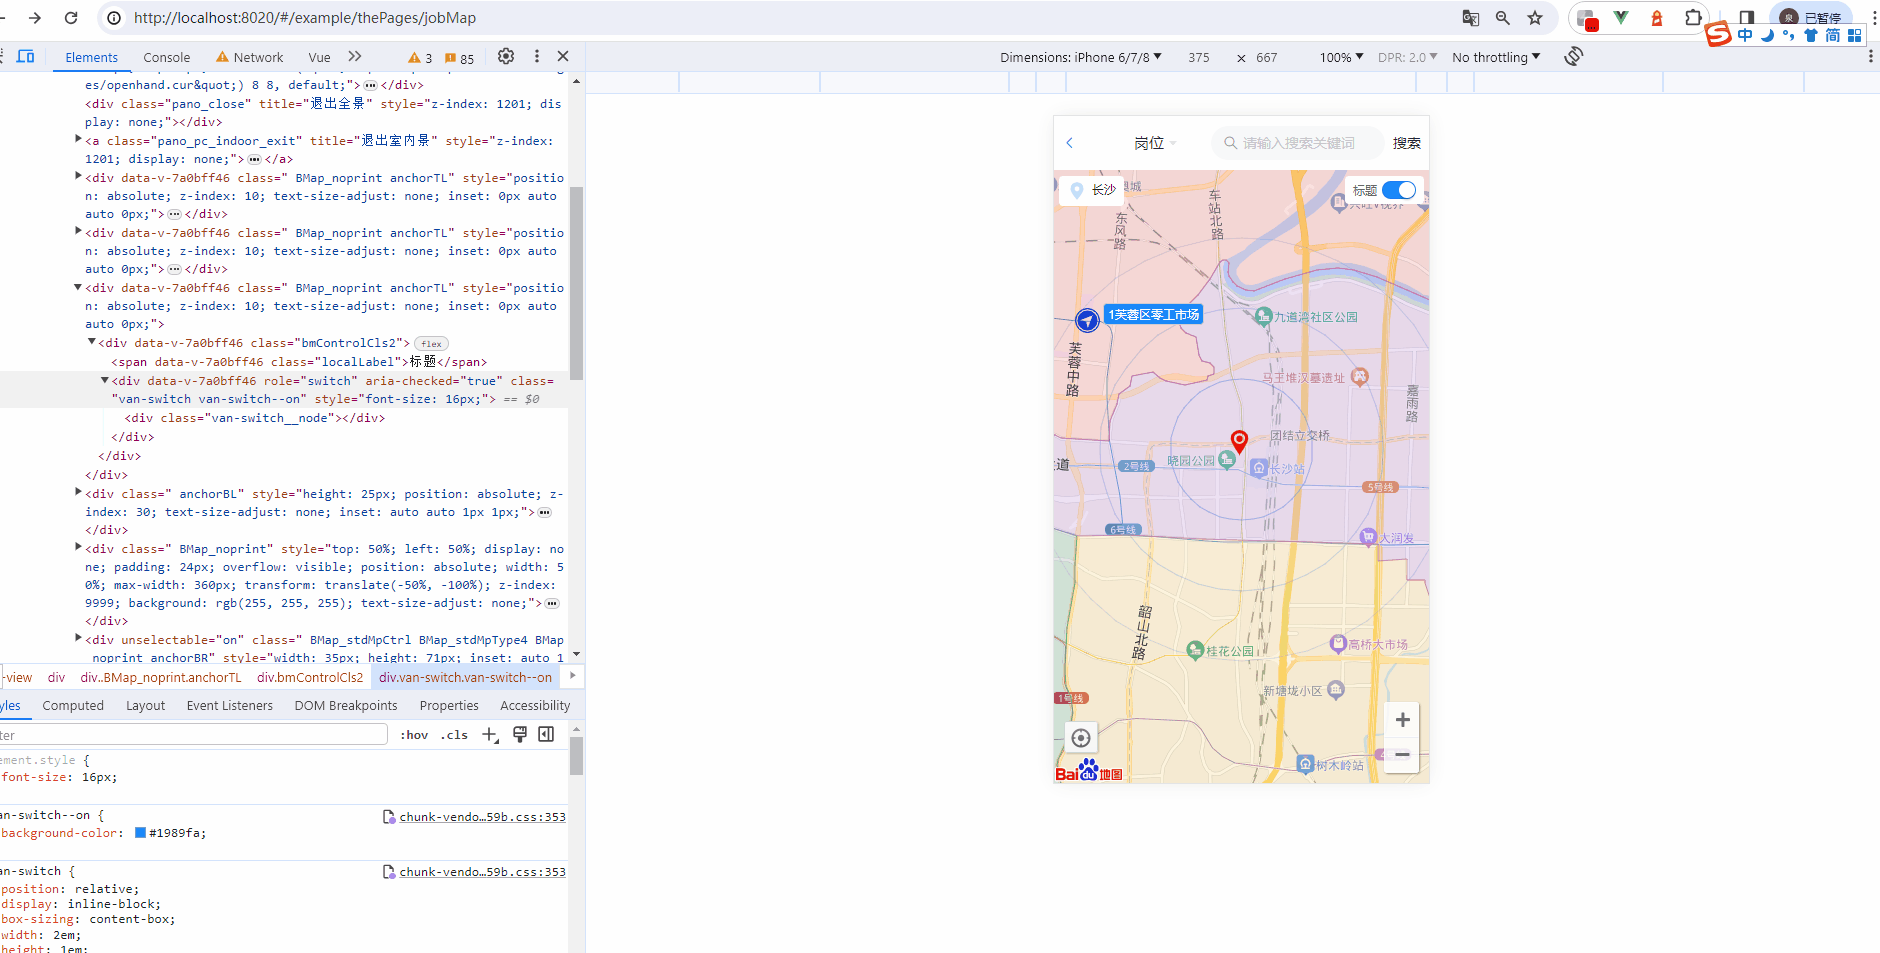The width and height of the screenshot is (1880, 953).
Task: Reload the page with the browser refresh icon
Action: (x=71, y=18)
